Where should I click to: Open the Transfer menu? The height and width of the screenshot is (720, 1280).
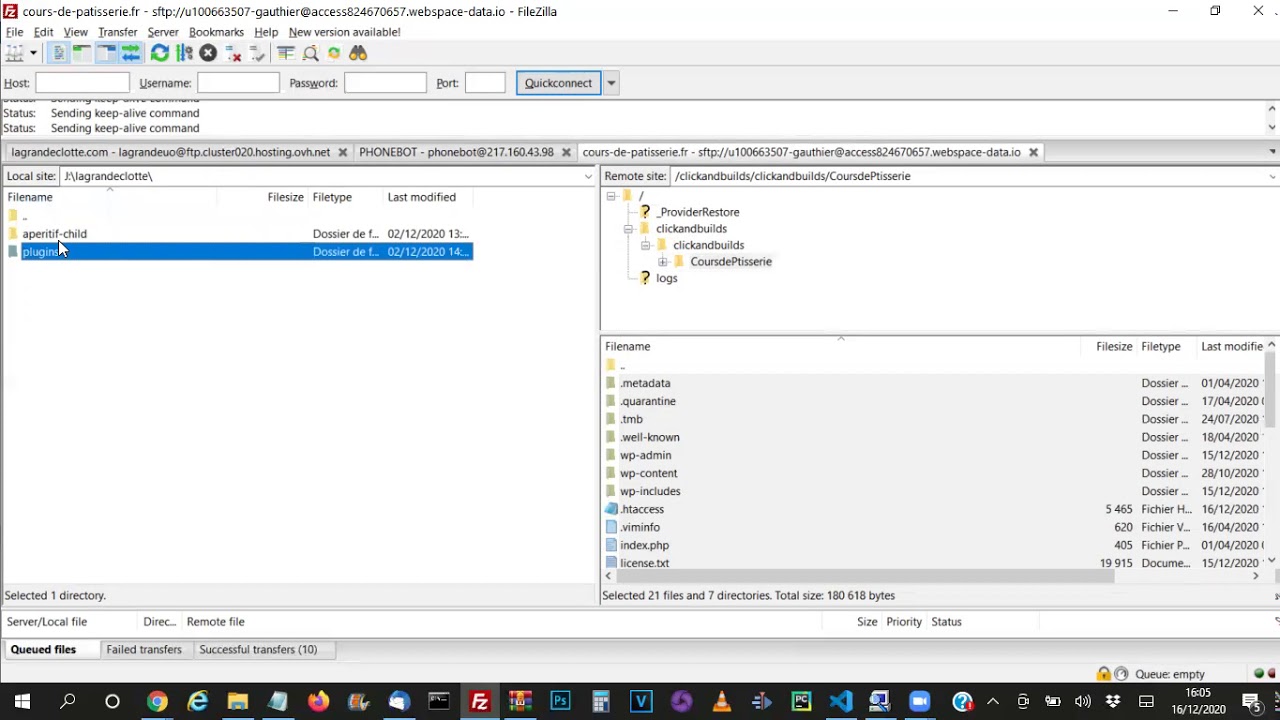(x=118, y=32)
